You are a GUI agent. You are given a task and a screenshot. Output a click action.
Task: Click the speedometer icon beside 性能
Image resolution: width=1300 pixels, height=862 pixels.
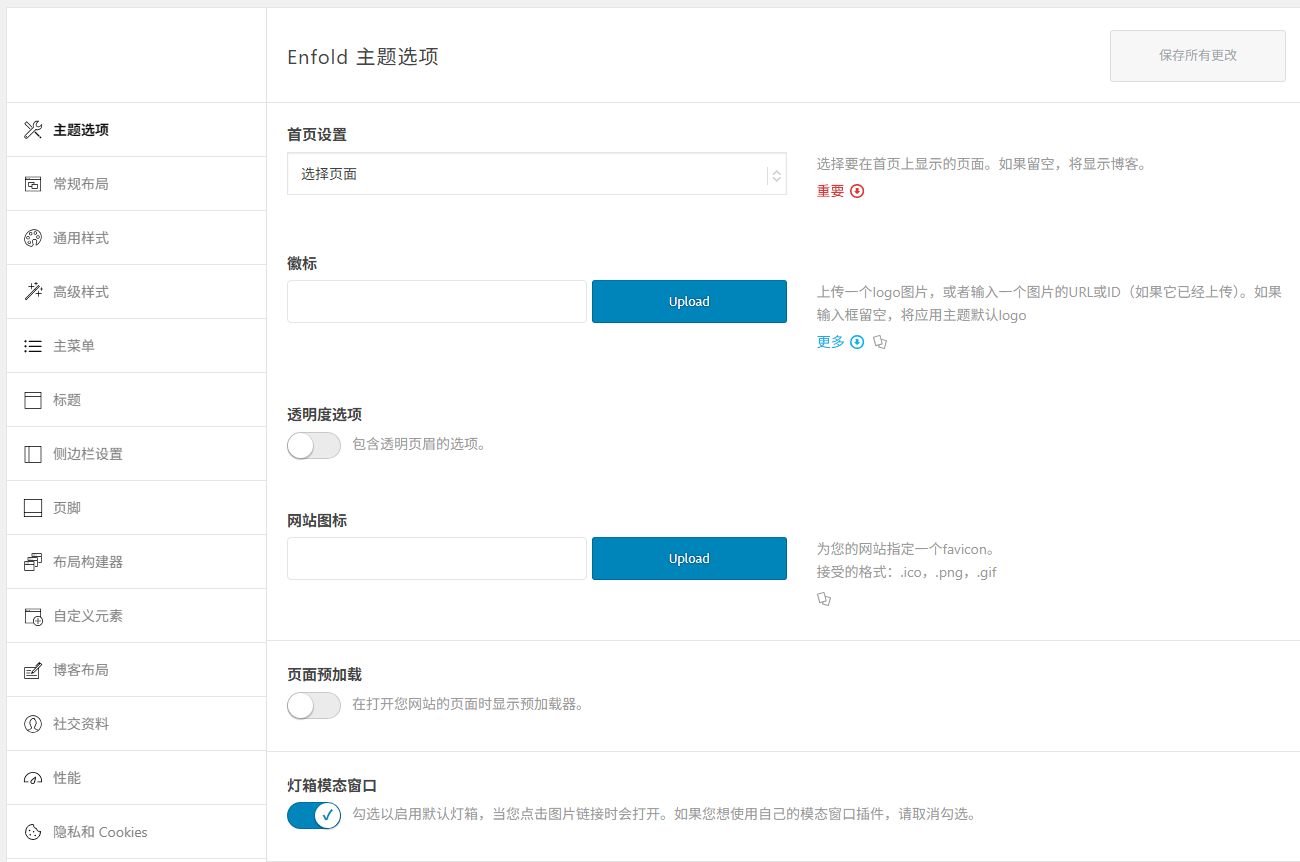click(33, 778)
